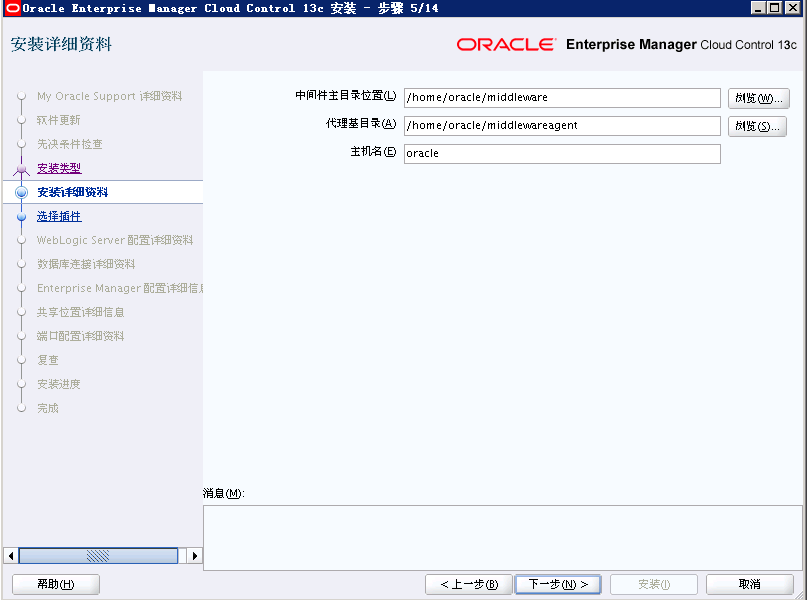Click the My Oracle Support 详细资料 step

[x=109, y=96]
